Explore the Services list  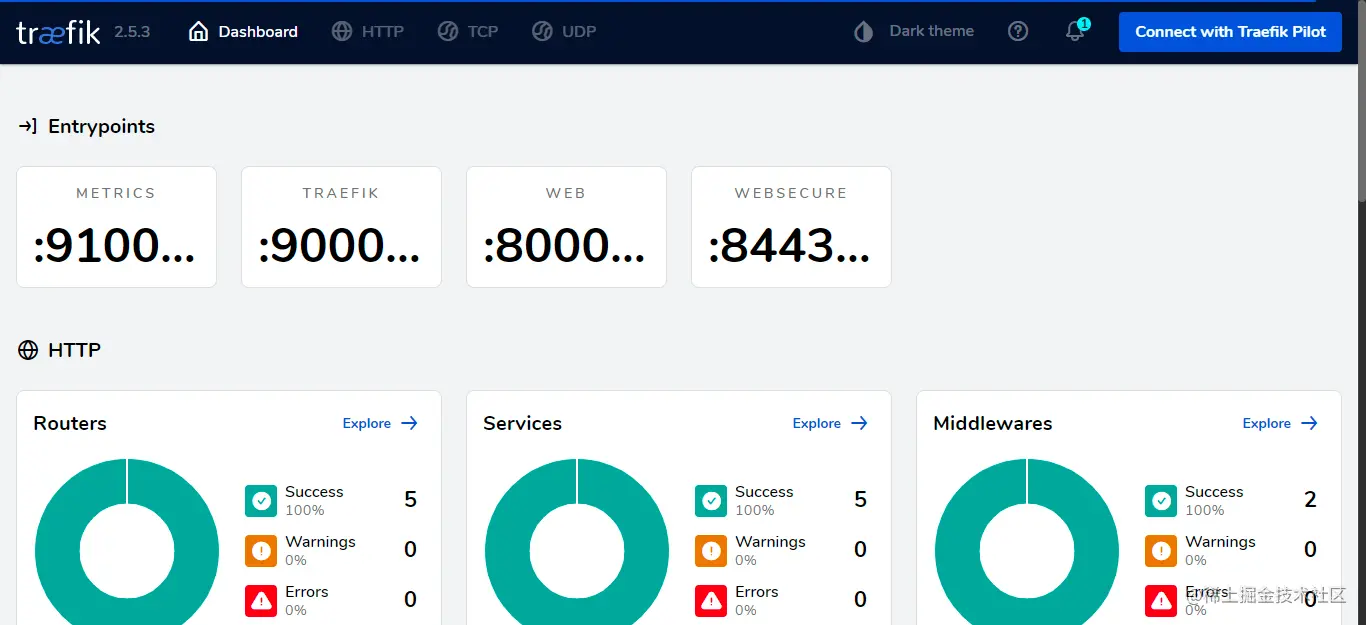[x=830, y=423]
